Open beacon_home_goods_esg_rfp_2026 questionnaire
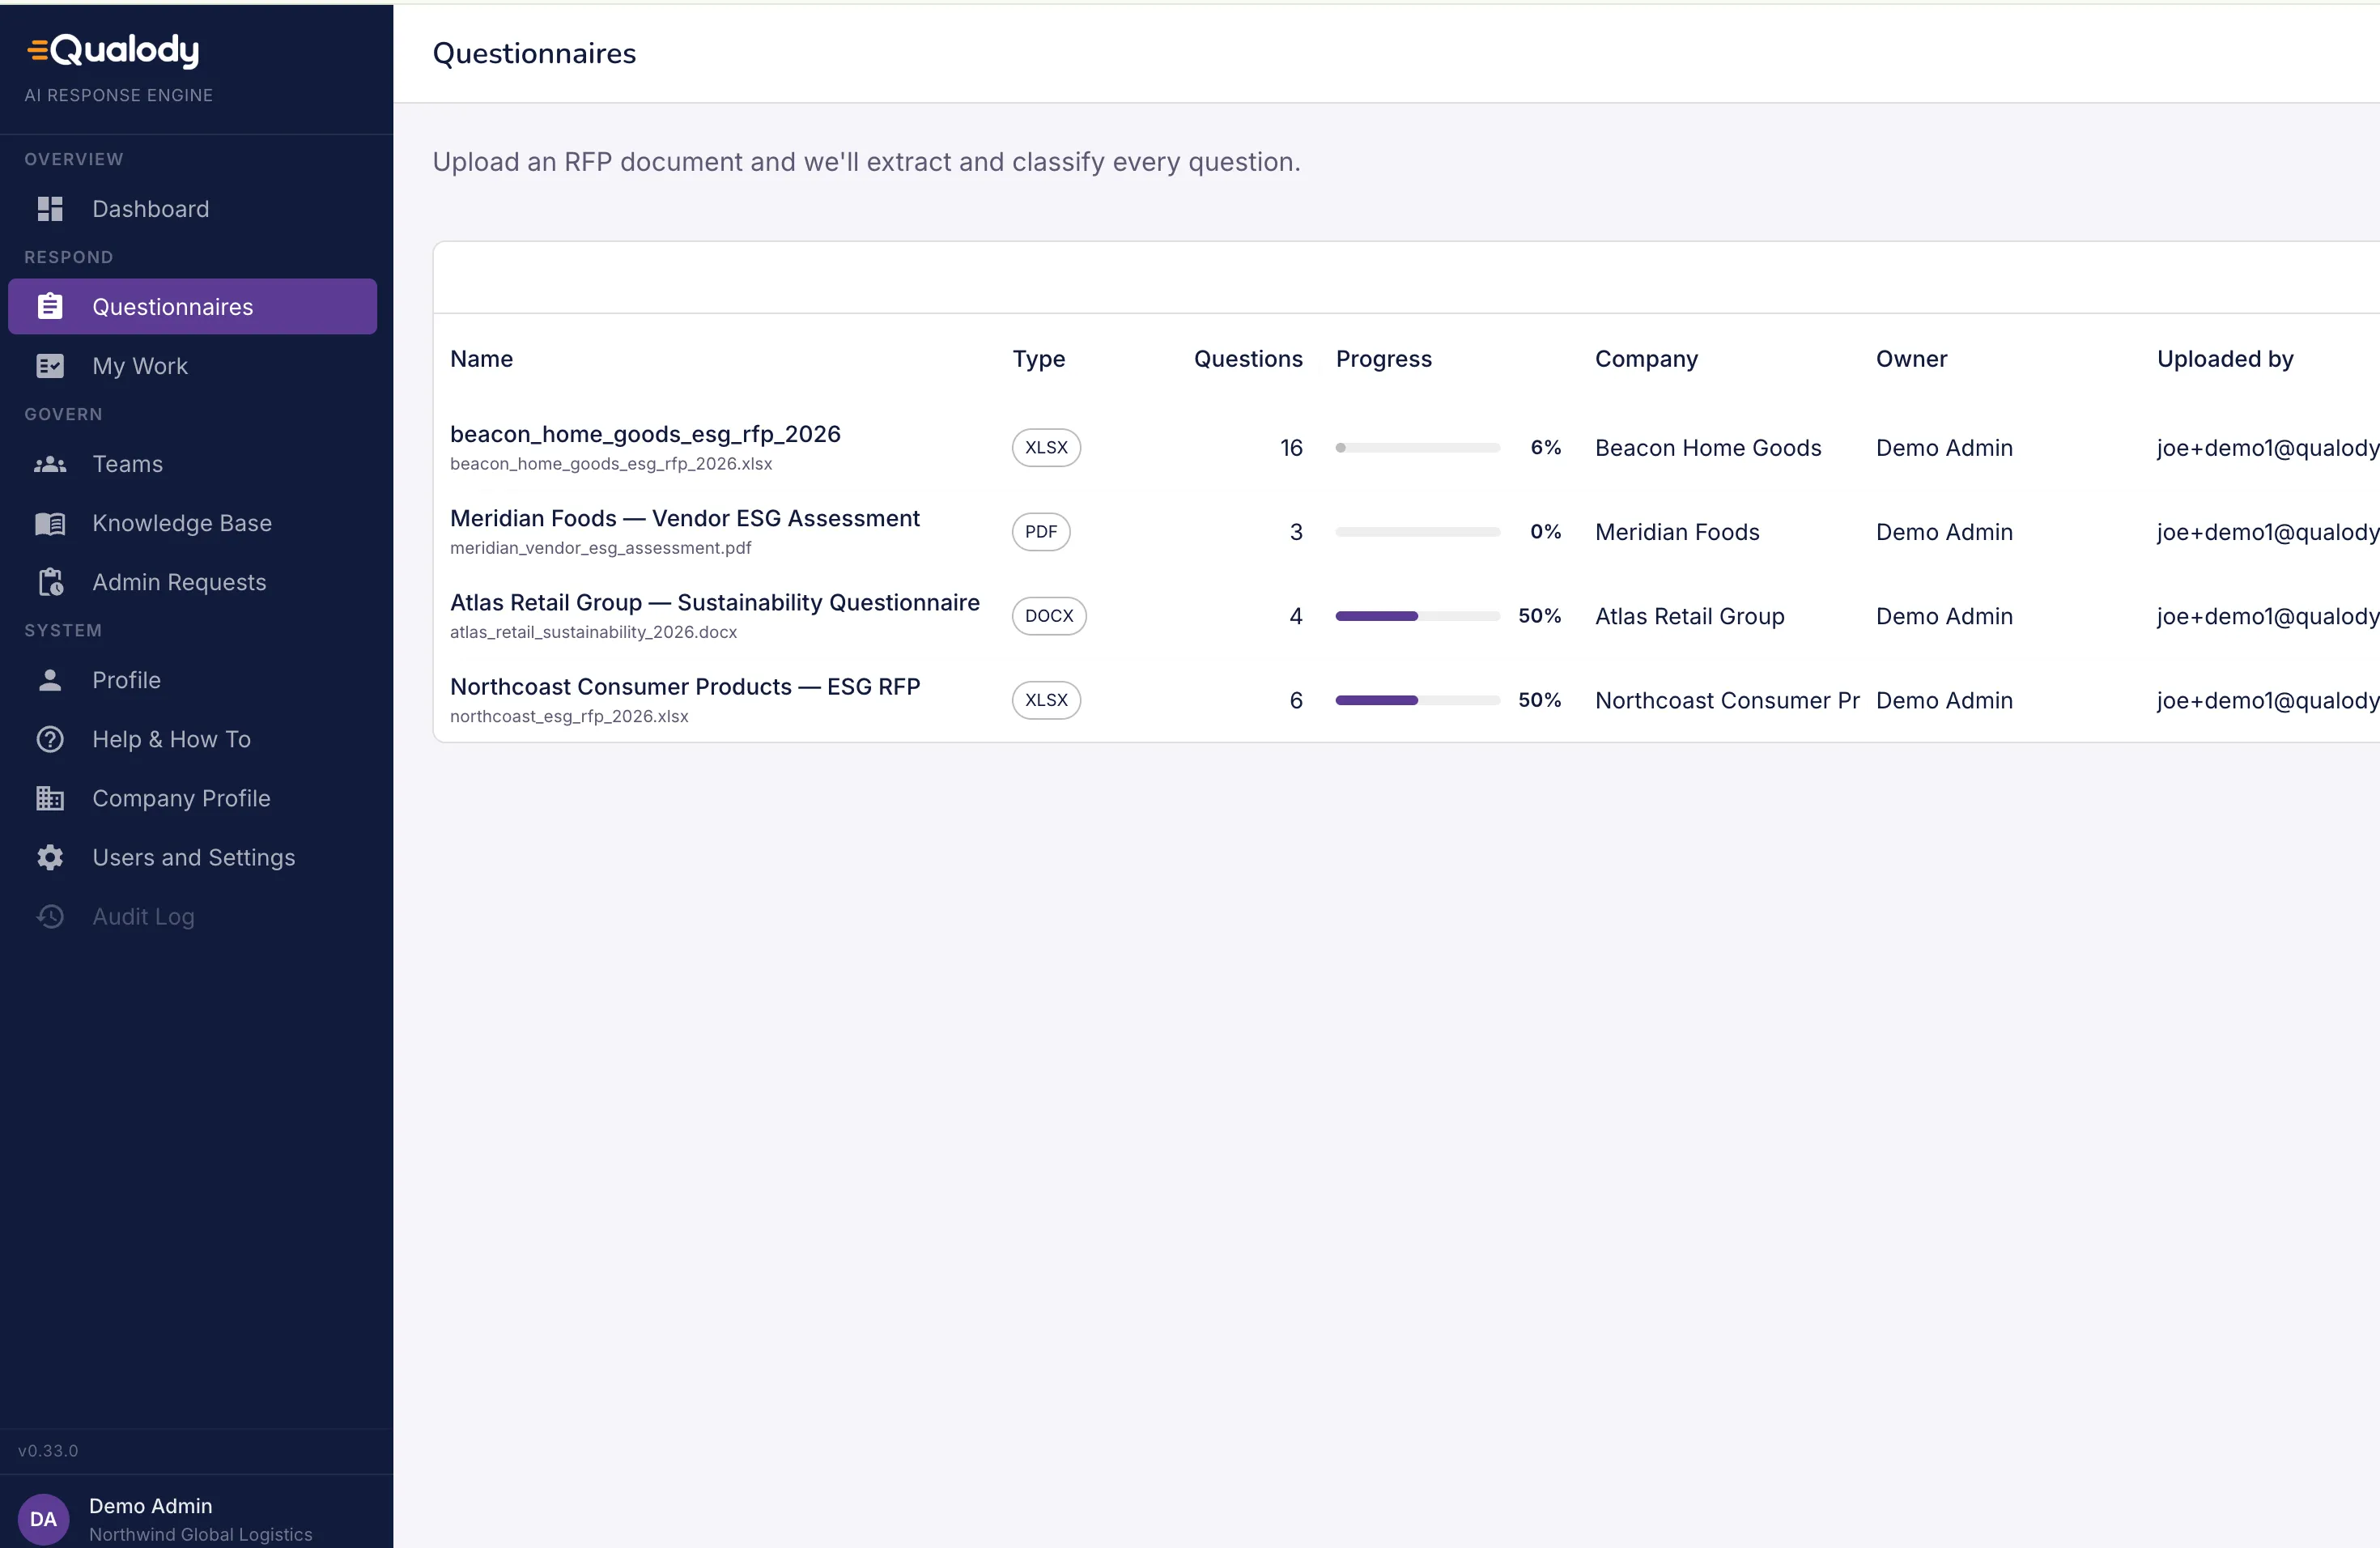 (645, 434)
